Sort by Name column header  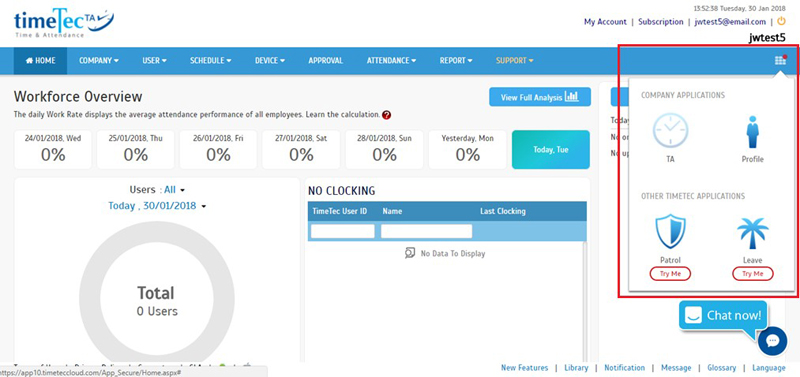click(392, 211)
